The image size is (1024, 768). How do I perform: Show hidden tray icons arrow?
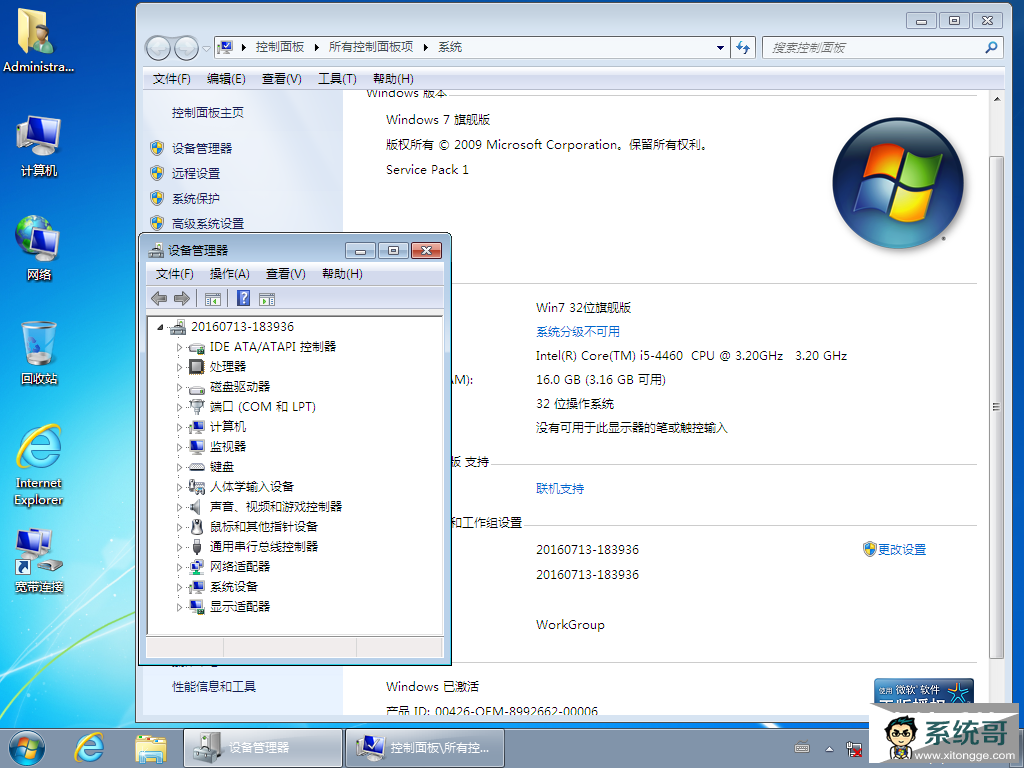pyautogui.click(x=829, y=749)
